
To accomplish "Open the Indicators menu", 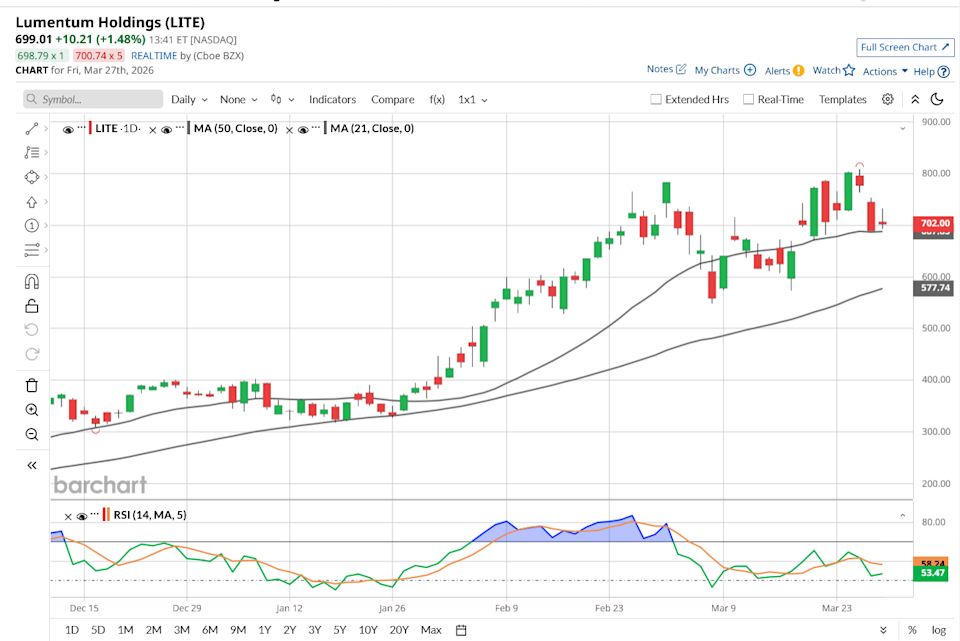I will pyautogui.click(x=332, y=100).
